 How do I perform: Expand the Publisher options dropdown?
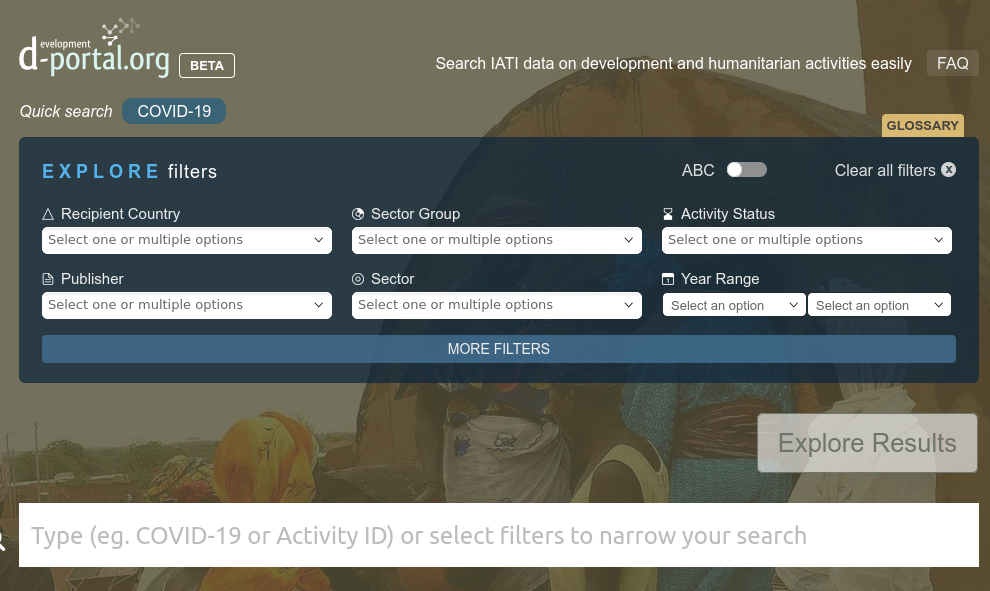click(186, 305)
